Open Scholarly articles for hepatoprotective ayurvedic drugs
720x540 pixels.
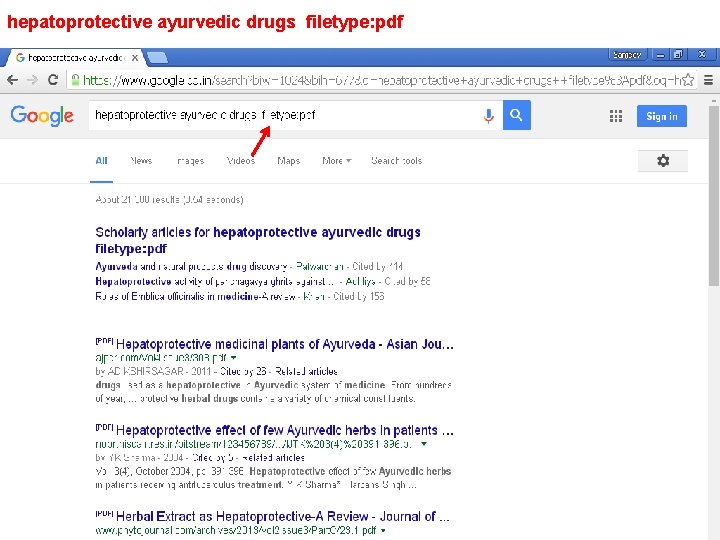(x=258, y=240)
